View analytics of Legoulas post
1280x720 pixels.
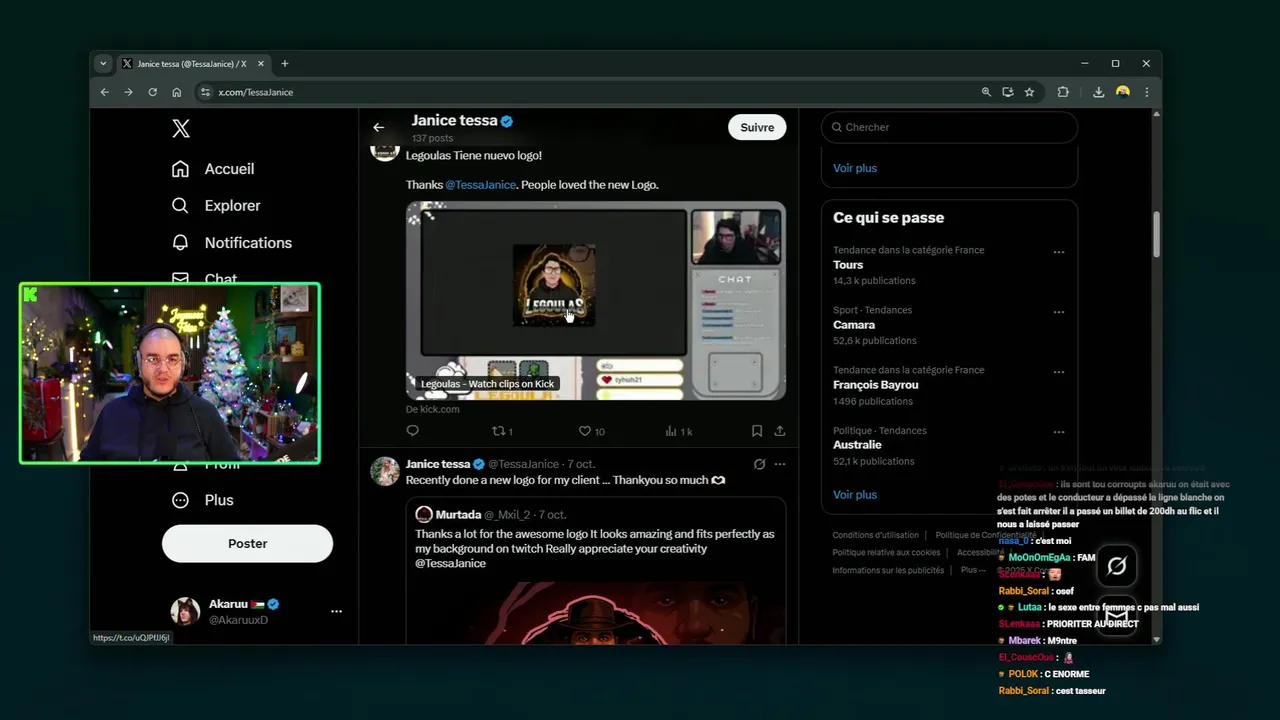coord(678,431)
